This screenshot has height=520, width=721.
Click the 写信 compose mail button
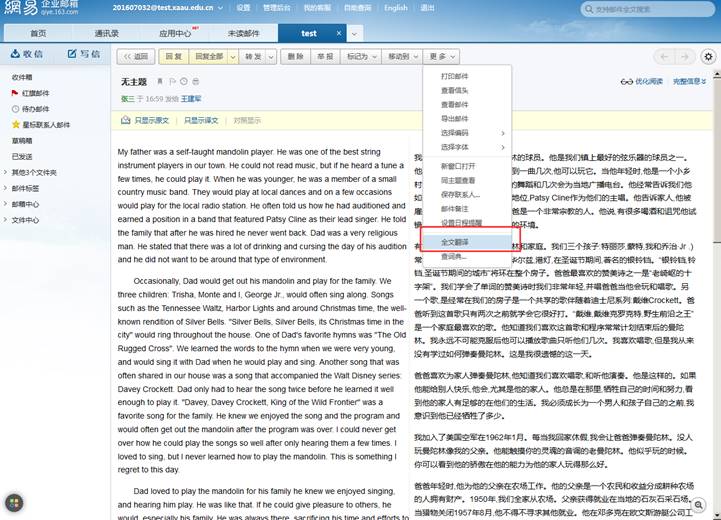(x=84, y=54)
